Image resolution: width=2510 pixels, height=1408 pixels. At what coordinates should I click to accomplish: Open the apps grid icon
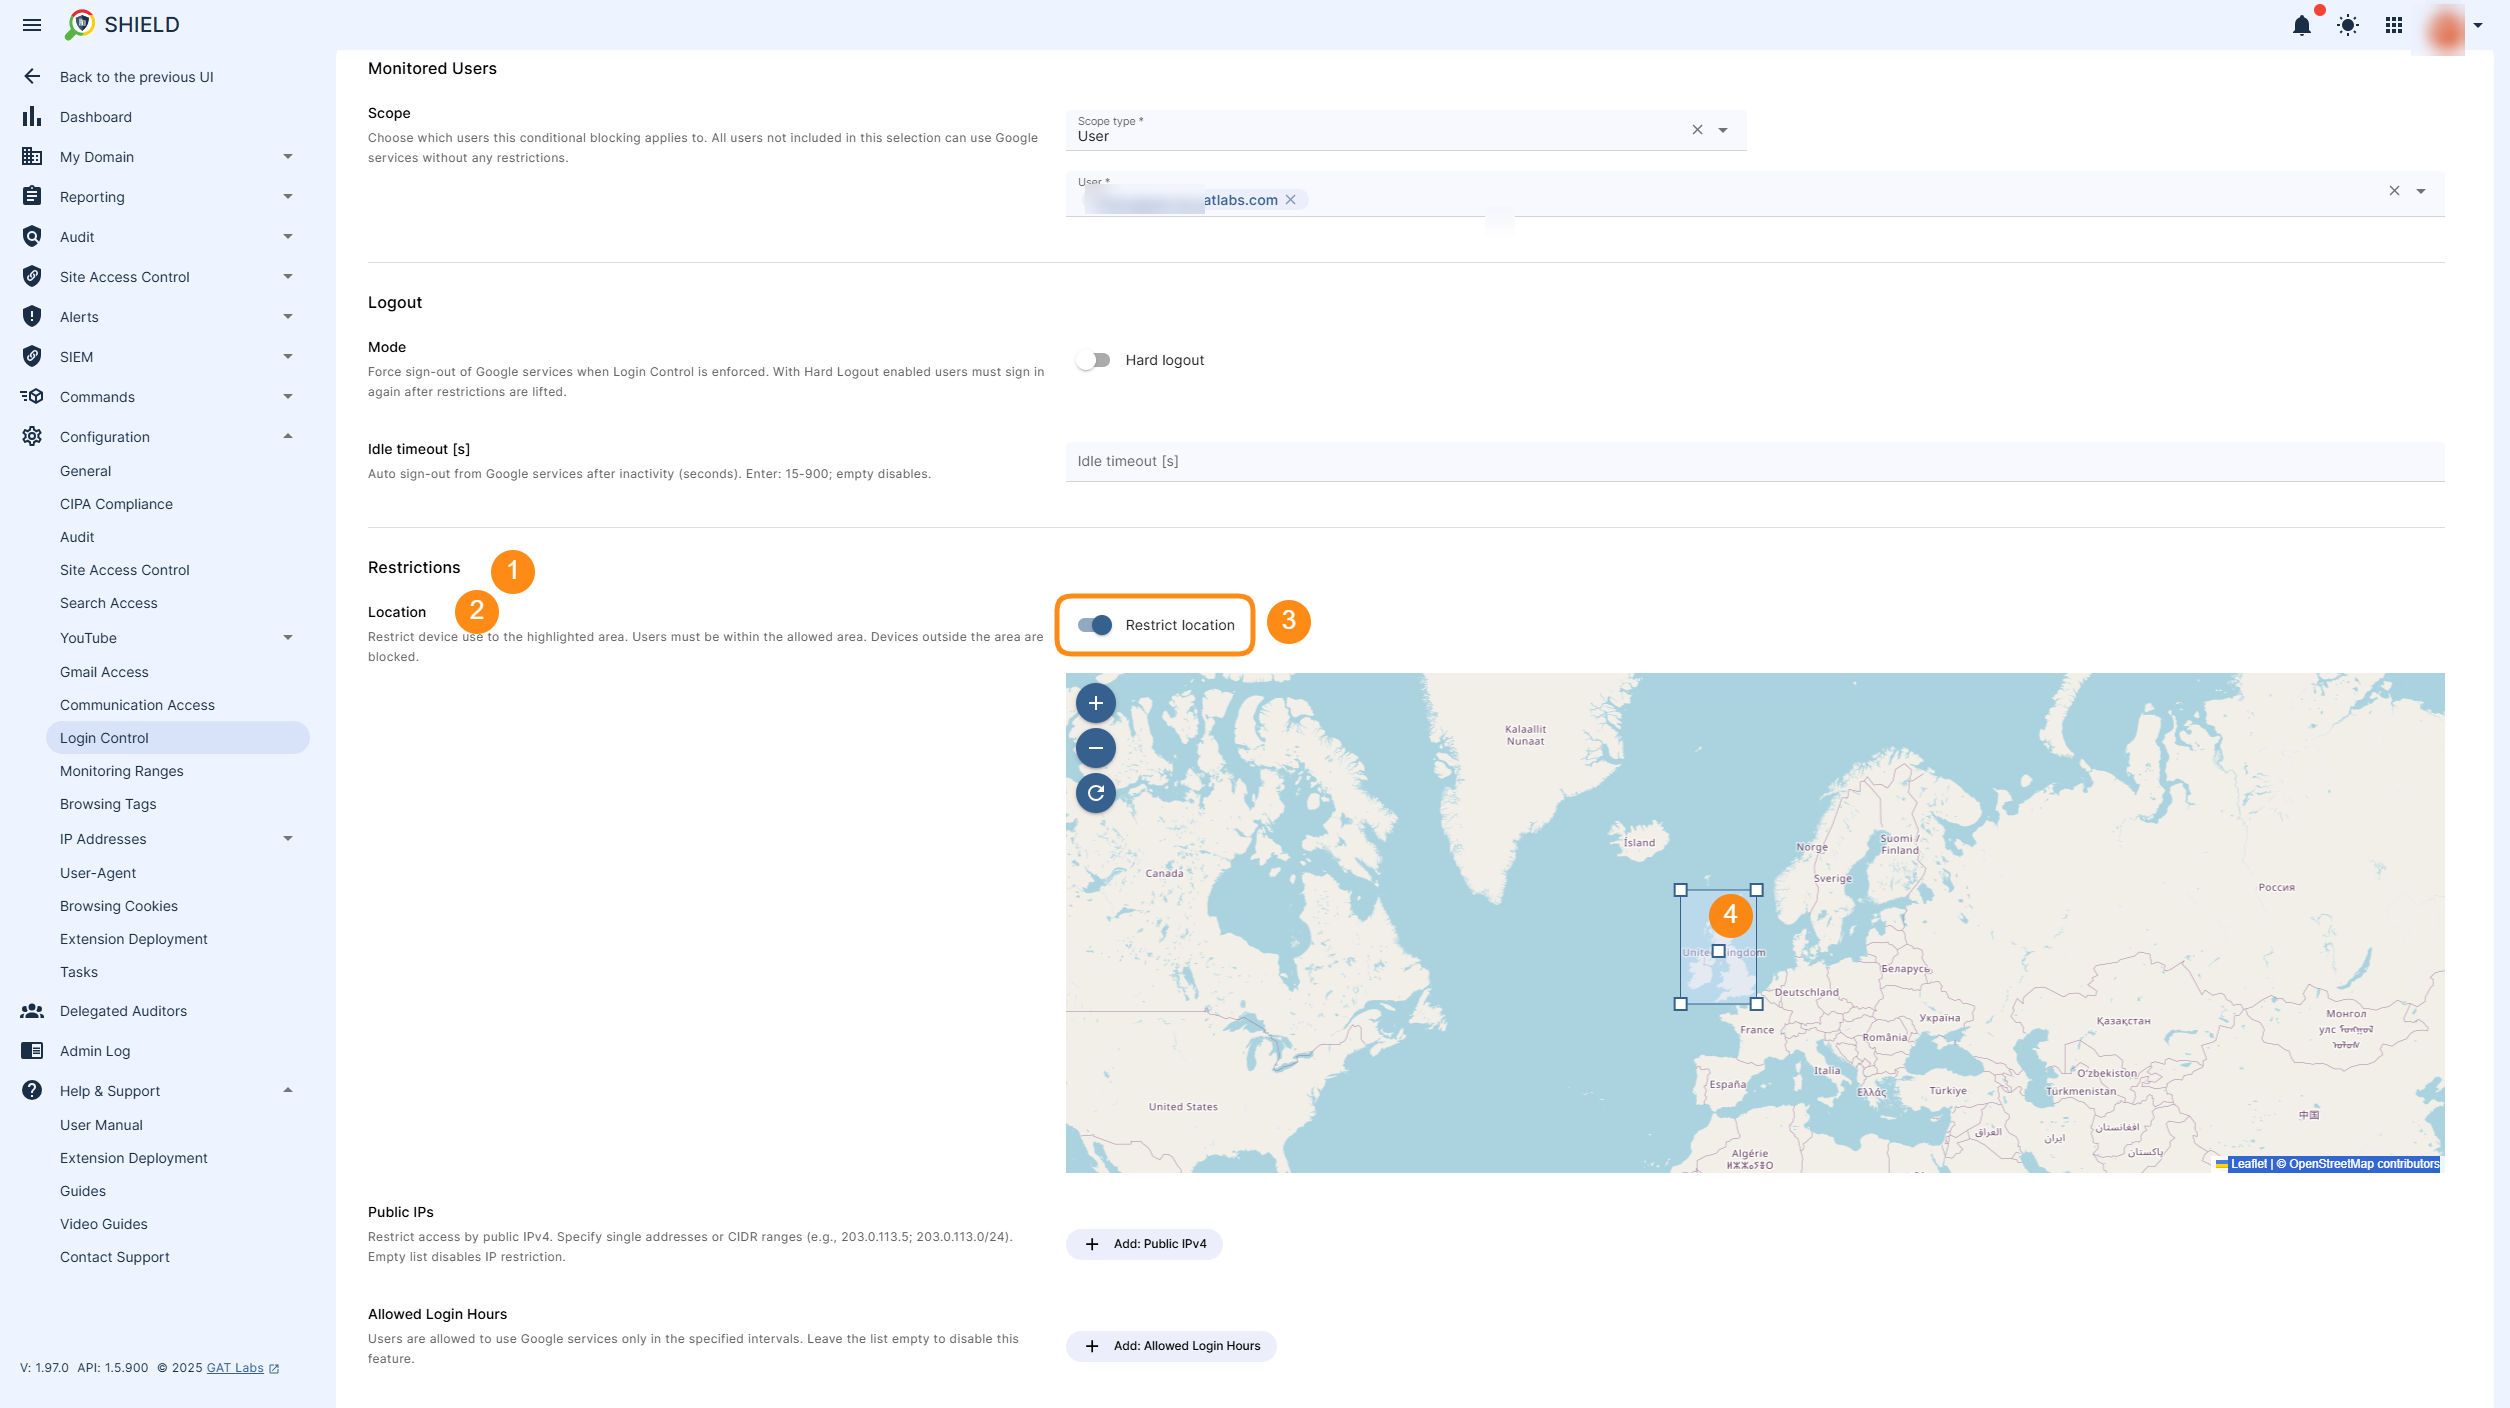(x=2394, y=25)
